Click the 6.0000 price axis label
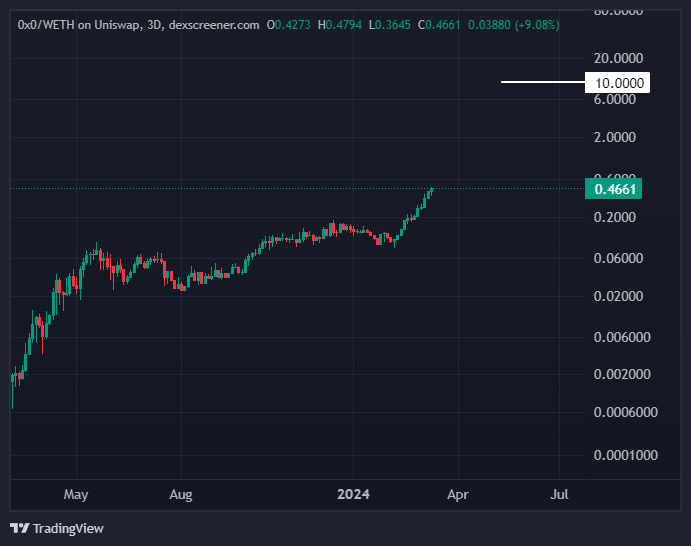The height and width of the screenshot is (546, 691). pos(614,99)
